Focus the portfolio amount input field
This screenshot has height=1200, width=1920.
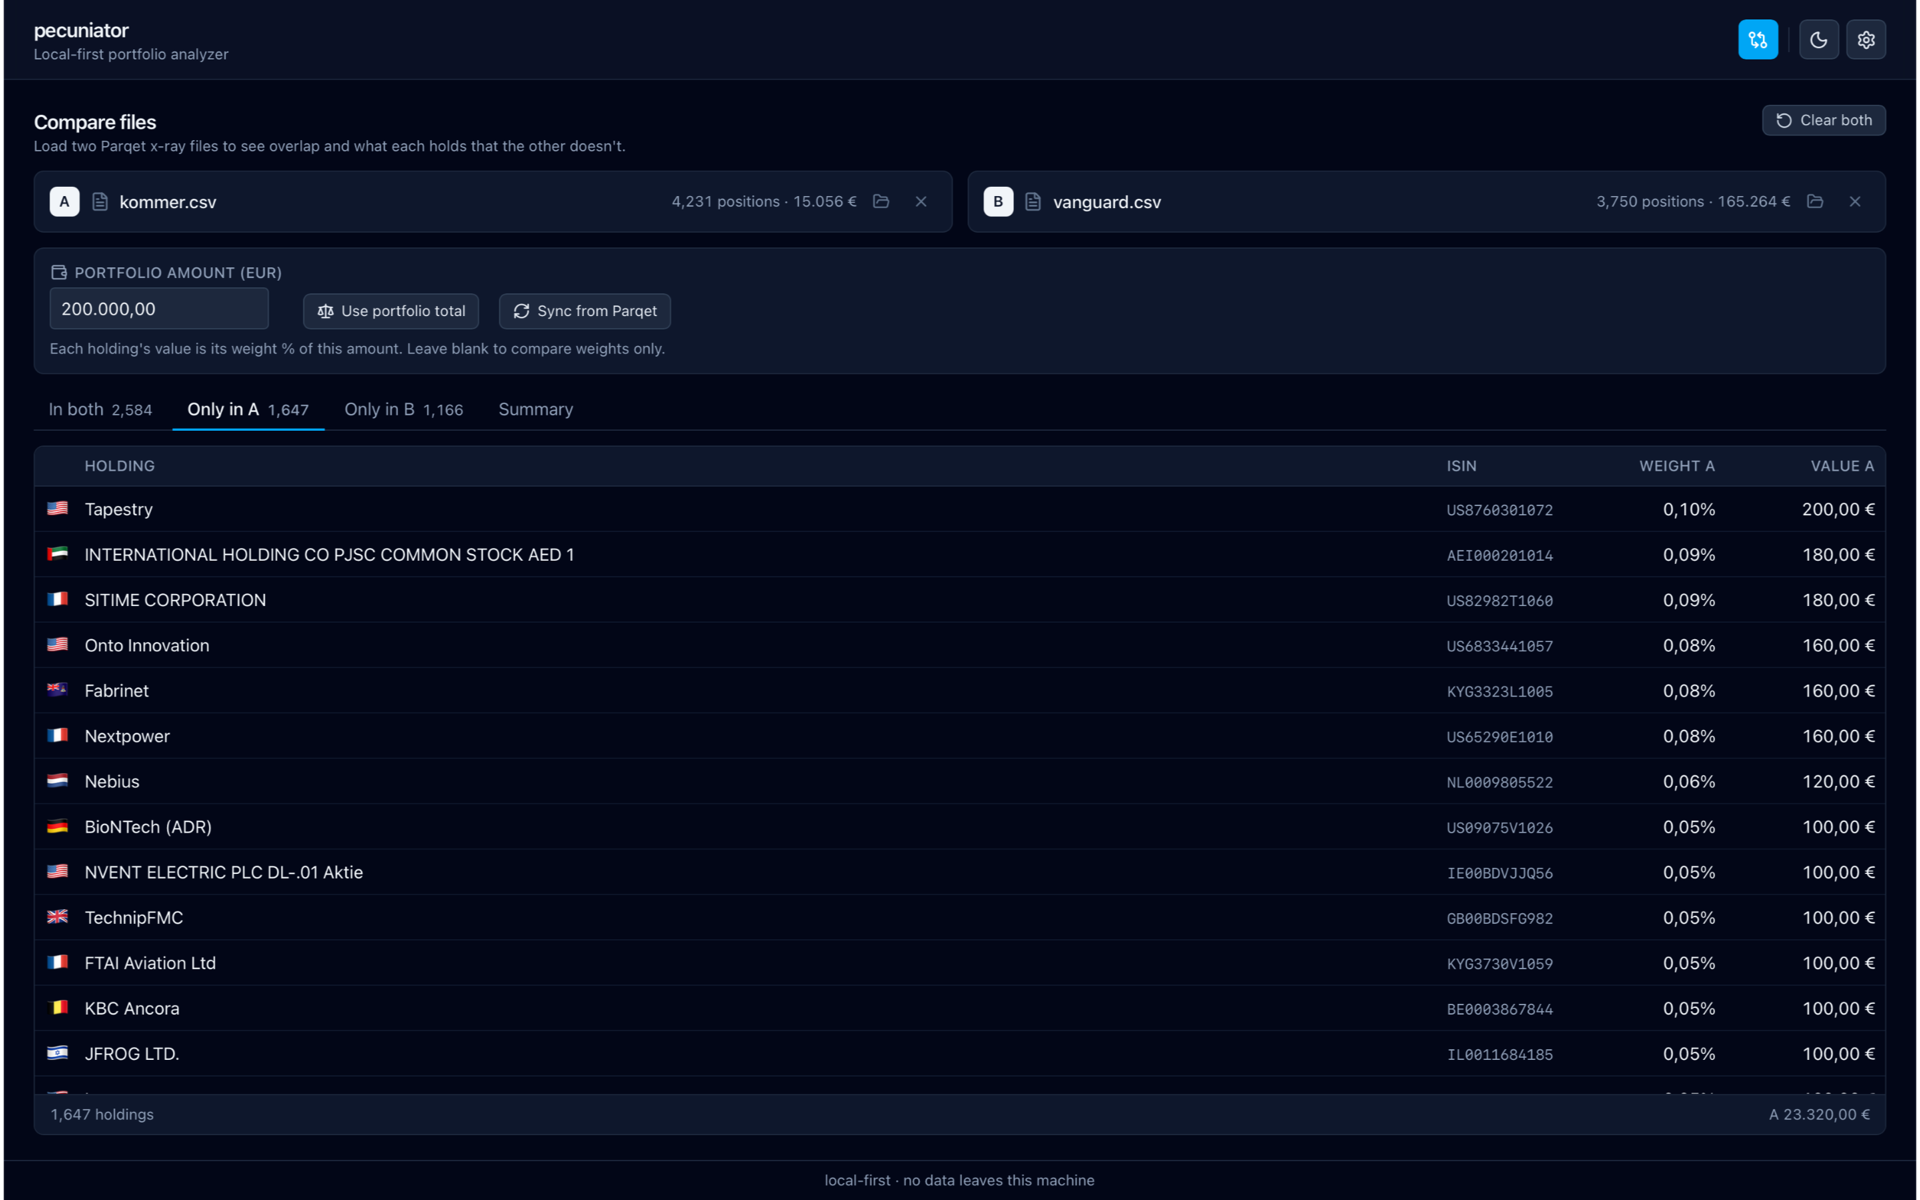(x=159, y=309)
